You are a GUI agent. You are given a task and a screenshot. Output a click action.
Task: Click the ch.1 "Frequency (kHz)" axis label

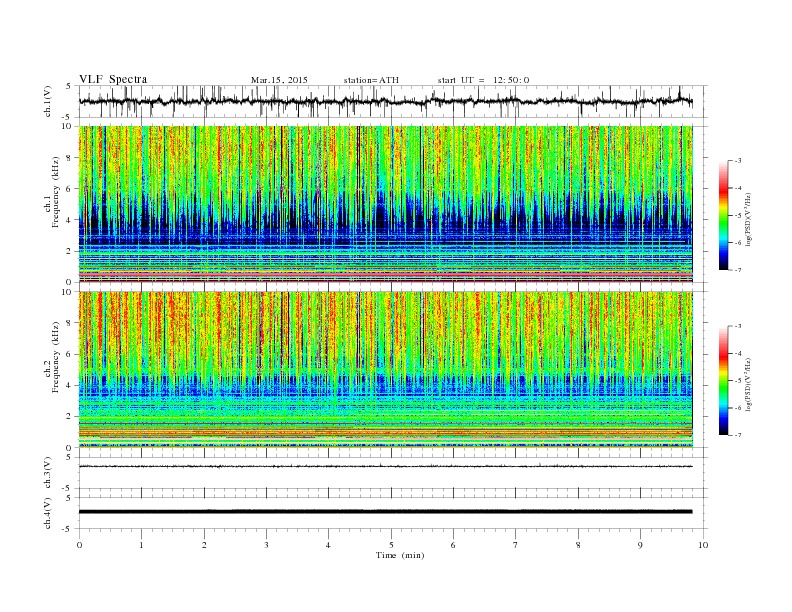(x=55, y=192)
